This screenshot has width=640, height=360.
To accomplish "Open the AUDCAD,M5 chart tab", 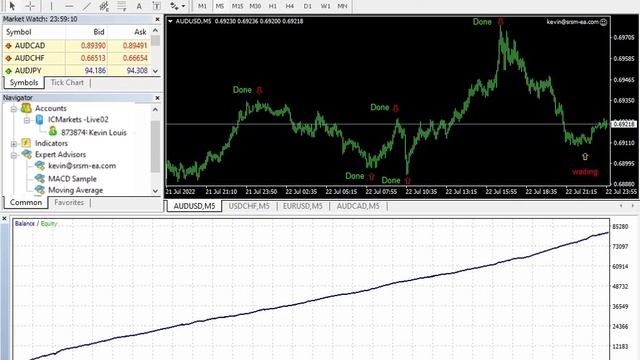I will pos(358,206).
